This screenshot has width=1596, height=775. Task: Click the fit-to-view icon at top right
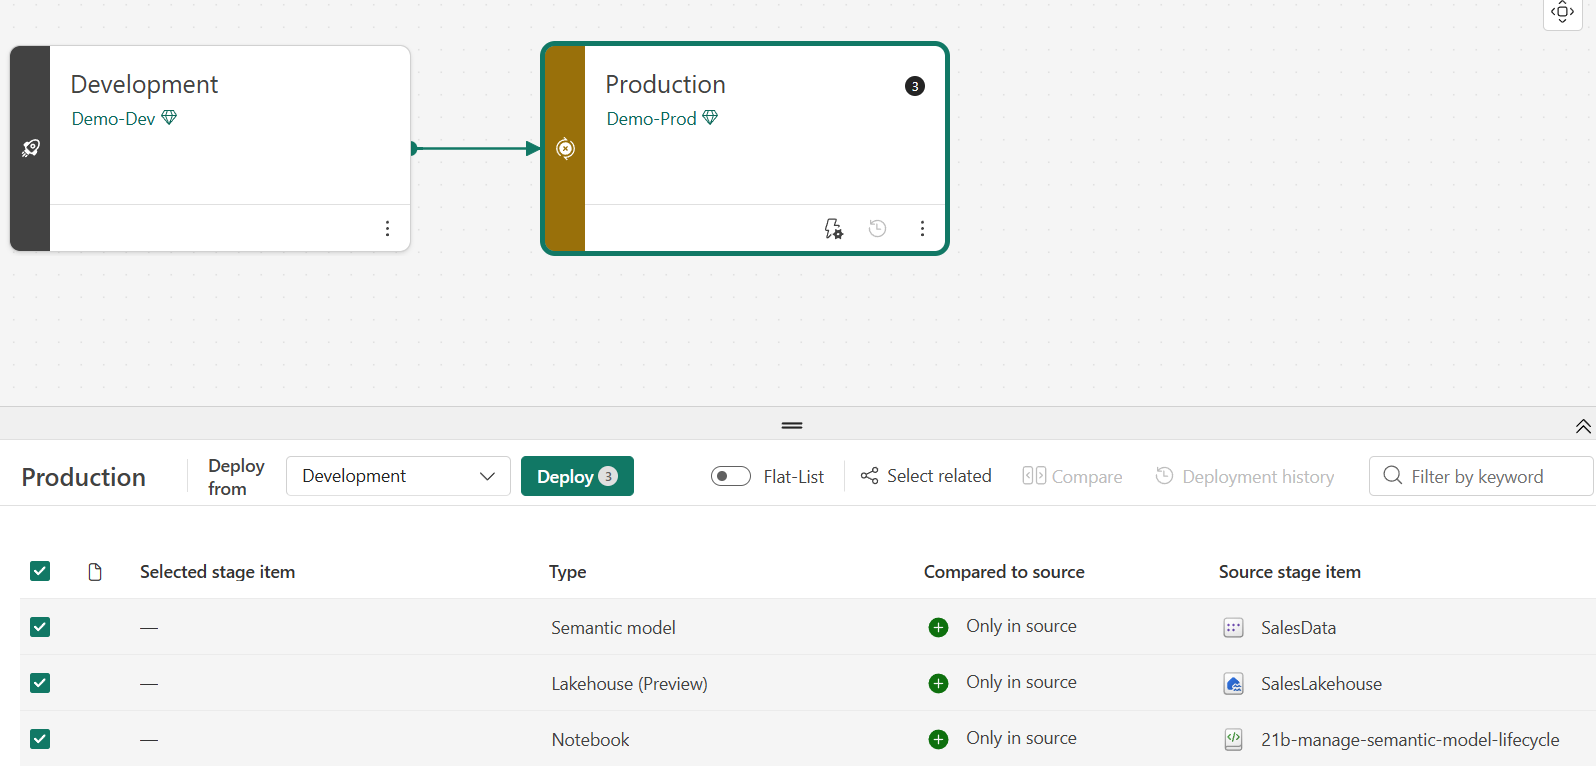pyautogui.click(x=1562, y=13)
